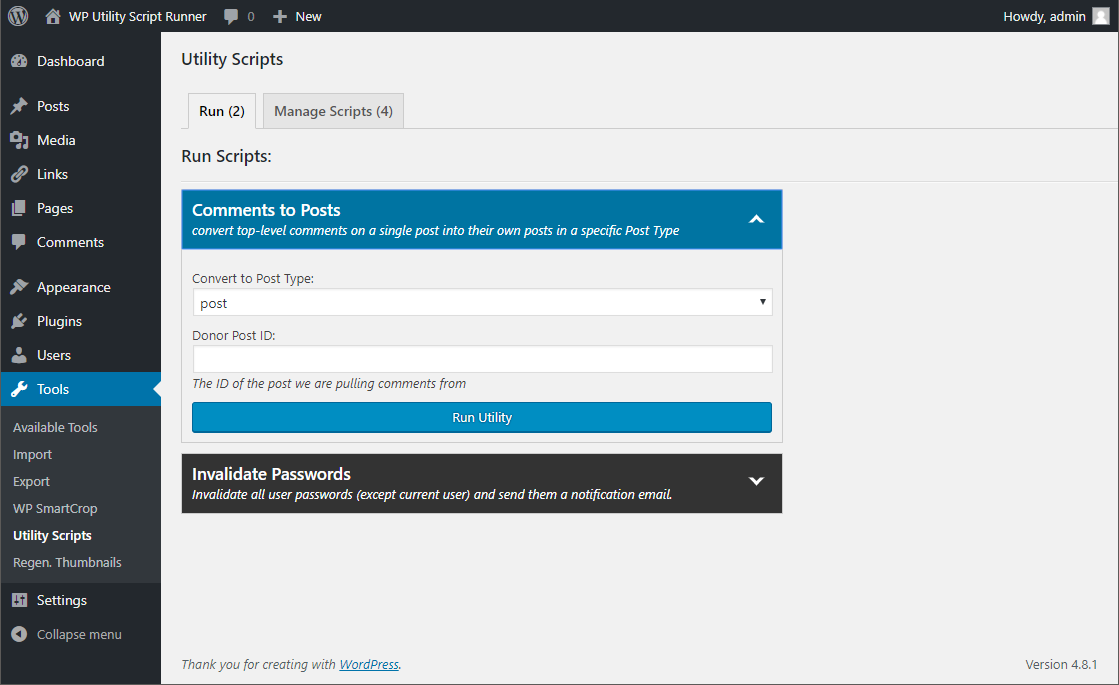Screen dimensions: 1119x685
Task: Open the Export submenu link
Action: pos(31,482)
